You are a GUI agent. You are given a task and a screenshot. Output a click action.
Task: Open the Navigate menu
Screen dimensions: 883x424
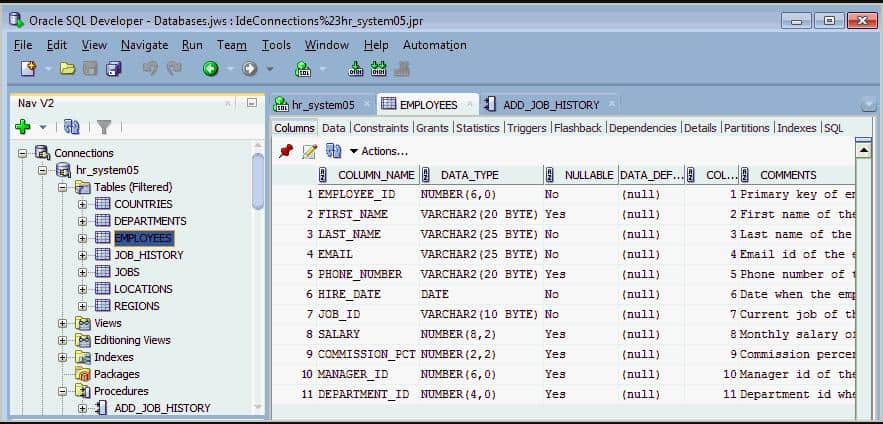pos(144,45)
